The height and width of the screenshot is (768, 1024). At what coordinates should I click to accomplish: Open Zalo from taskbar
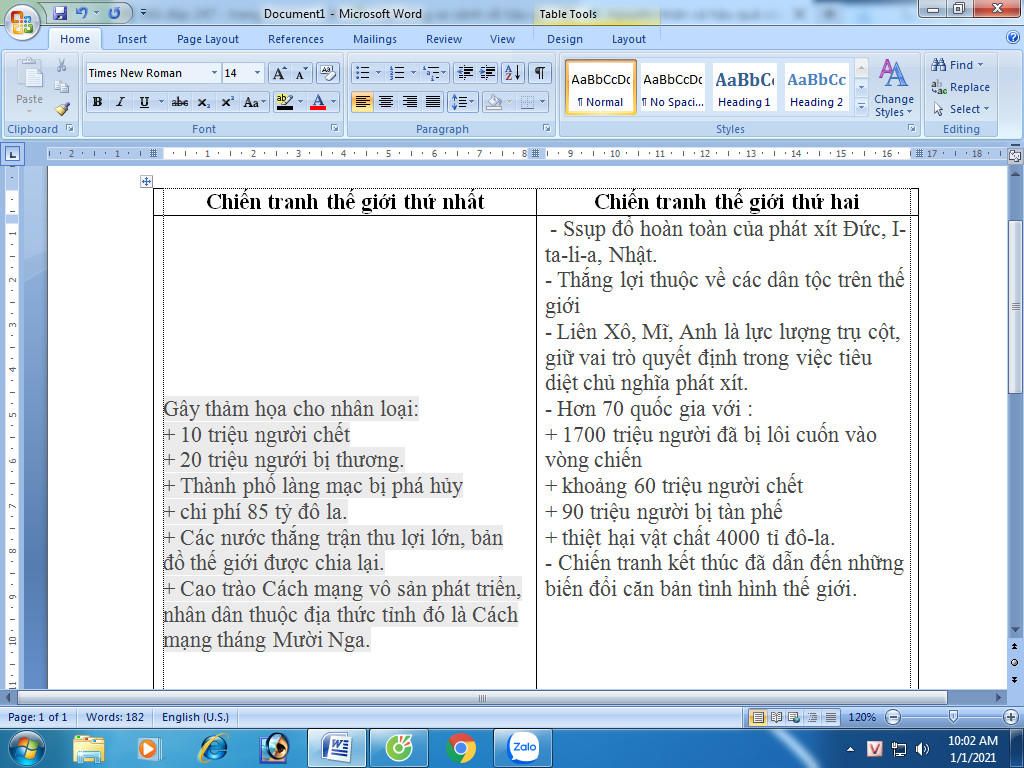(524, 748)
